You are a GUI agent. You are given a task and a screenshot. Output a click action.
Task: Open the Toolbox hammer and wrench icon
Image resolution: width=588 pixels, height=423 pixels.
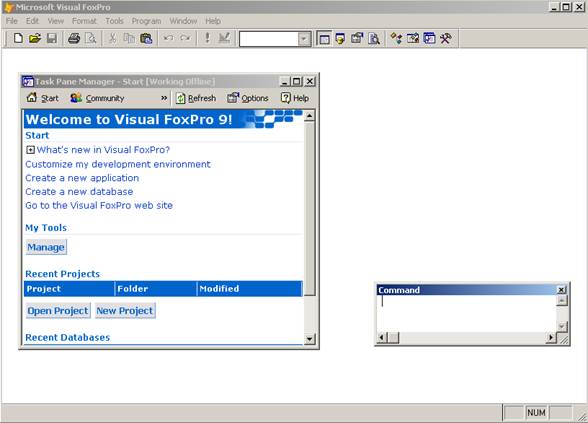[446, 38]
